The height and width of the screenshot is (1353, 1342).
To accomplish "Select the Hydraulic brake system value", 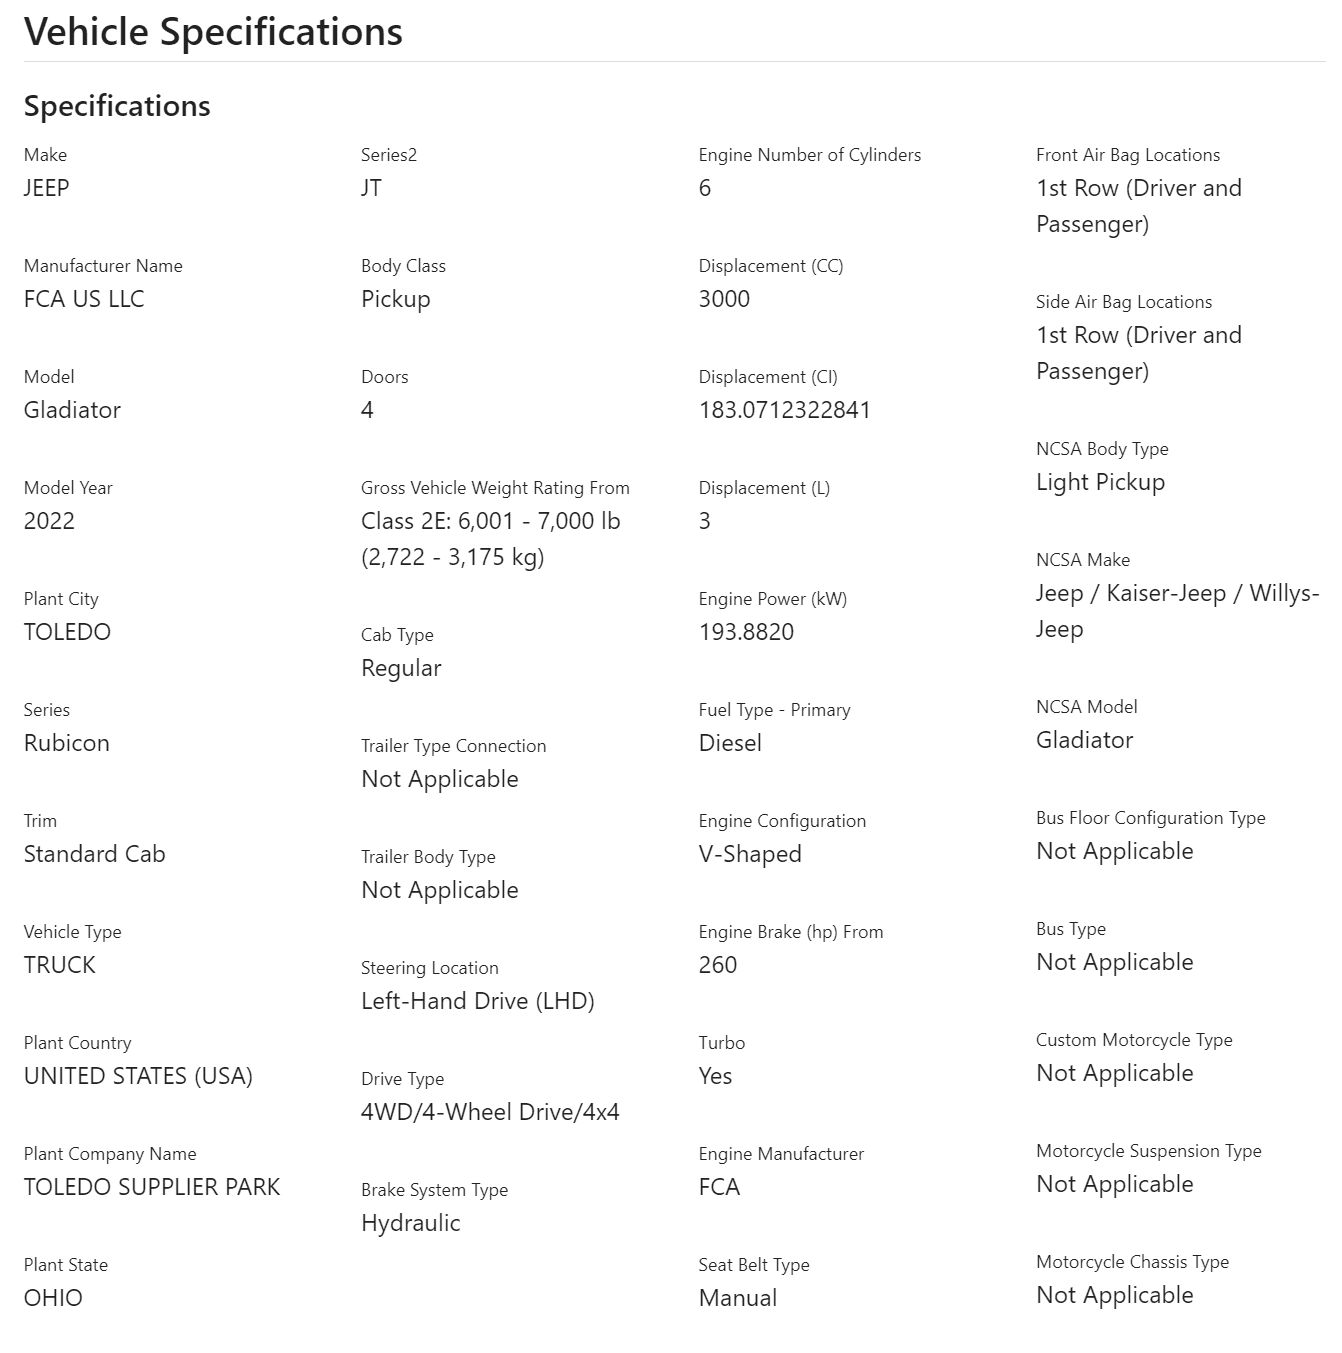I will click(411, 1223).
